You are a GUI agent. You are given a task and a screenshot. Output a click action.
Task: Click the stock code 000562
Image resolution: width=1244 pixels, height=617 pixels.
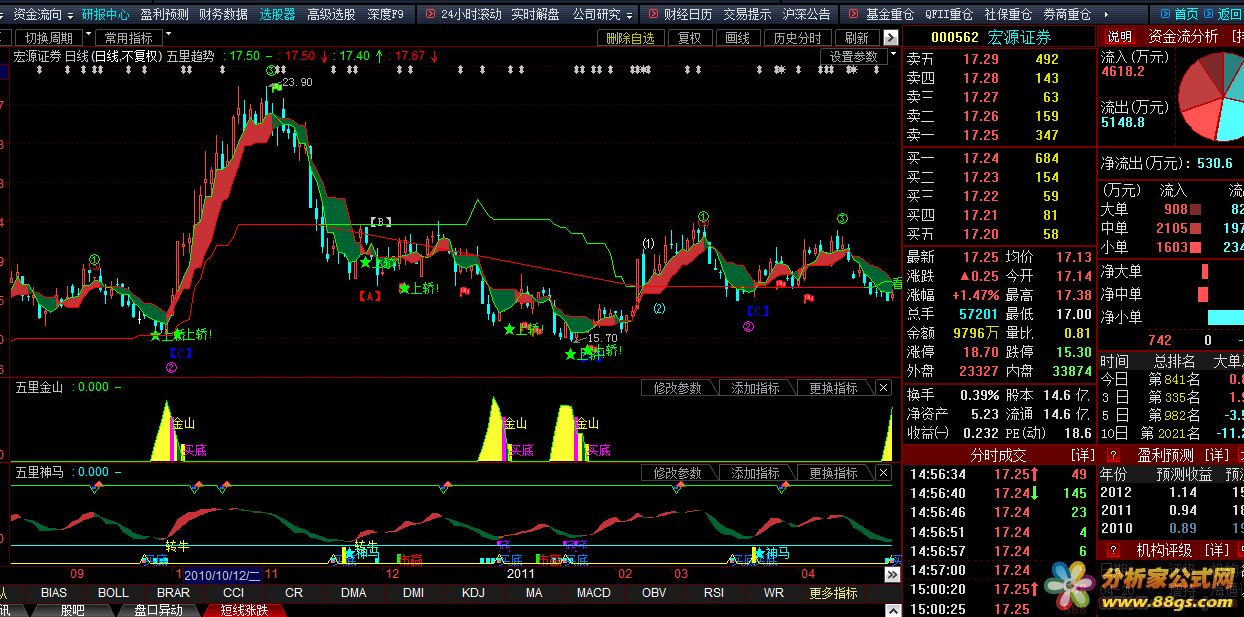[955, 37]
